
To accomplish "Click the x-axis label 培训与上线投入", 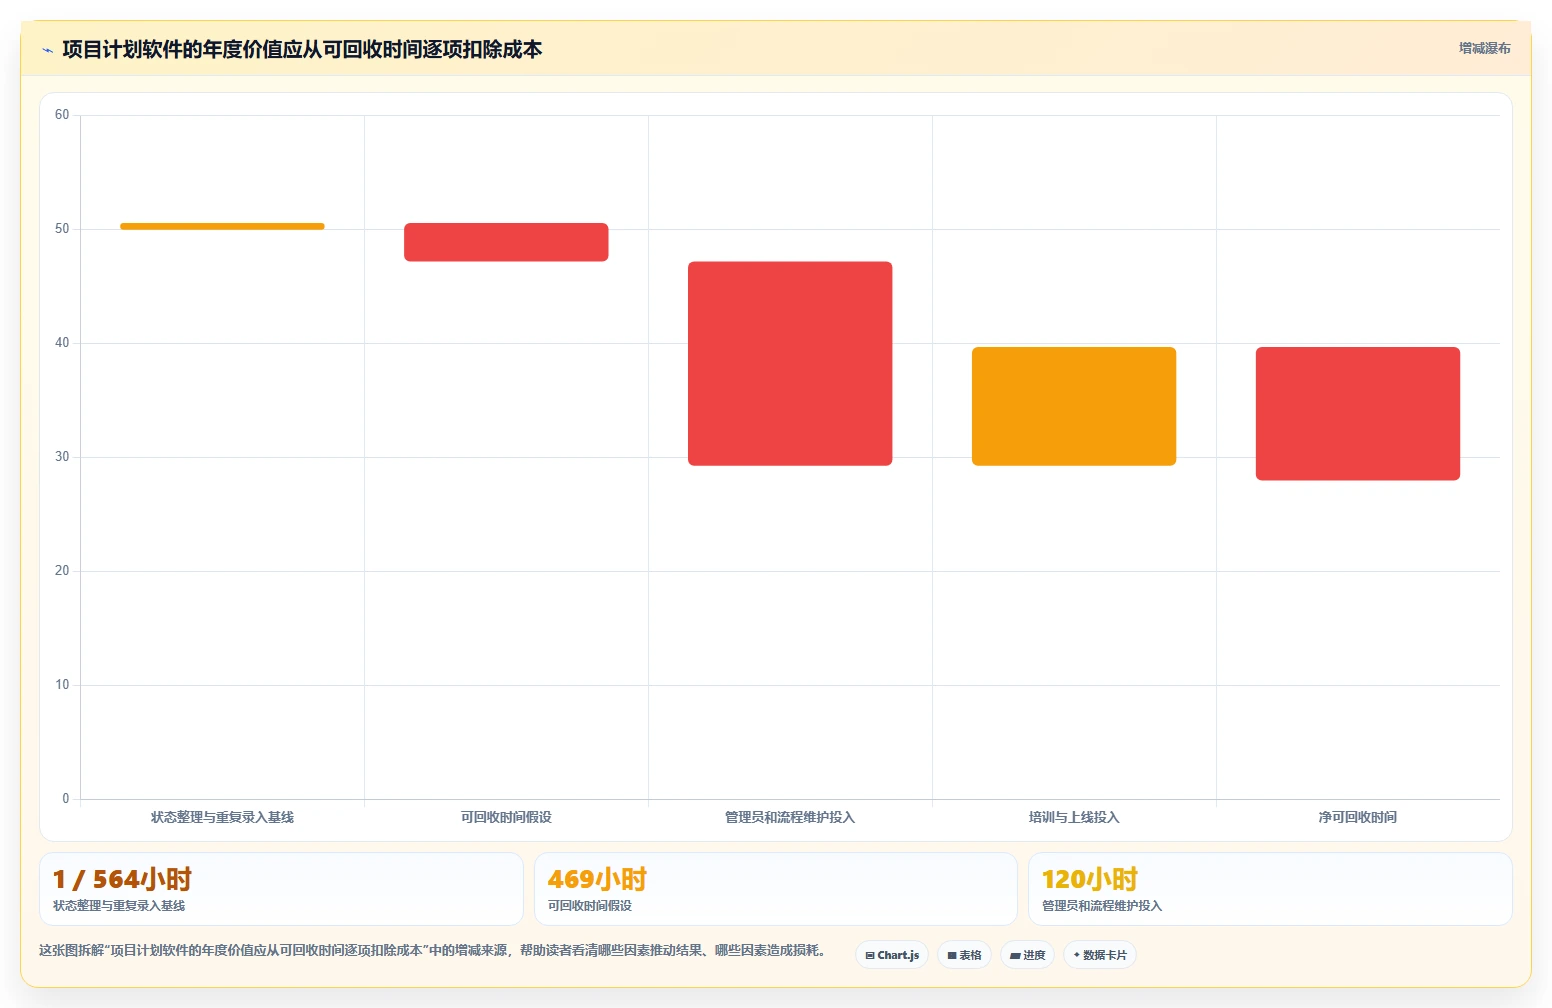I will tap(1074, 817).
